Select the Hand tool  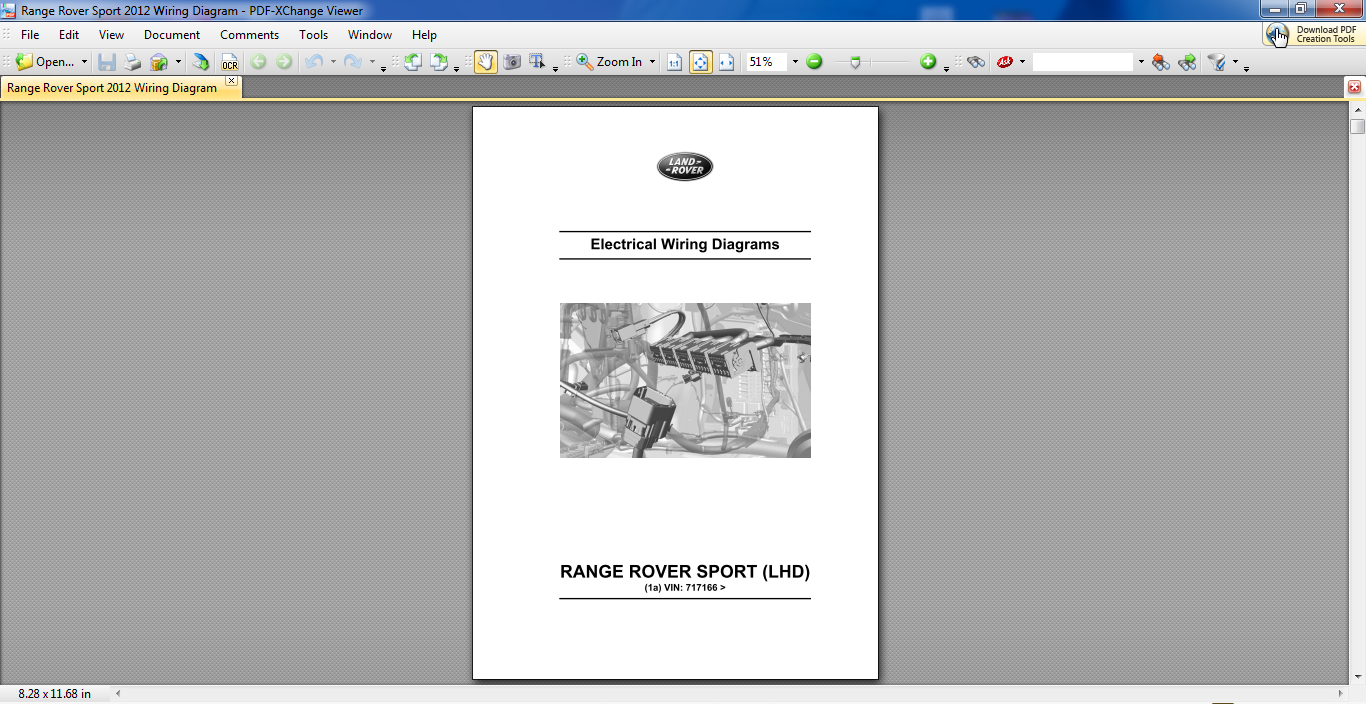click(x=486, y=62)
